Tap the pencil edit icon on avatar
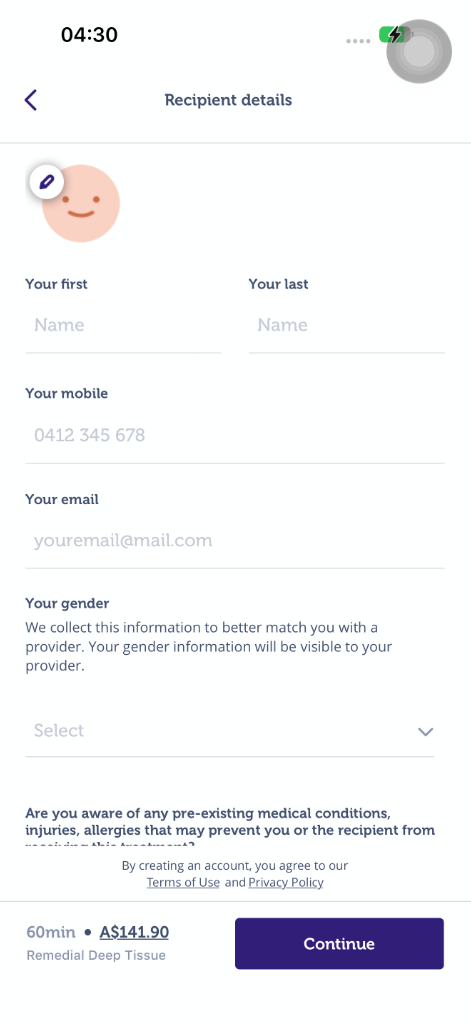The image size is (471, 1024). point(47,181)
